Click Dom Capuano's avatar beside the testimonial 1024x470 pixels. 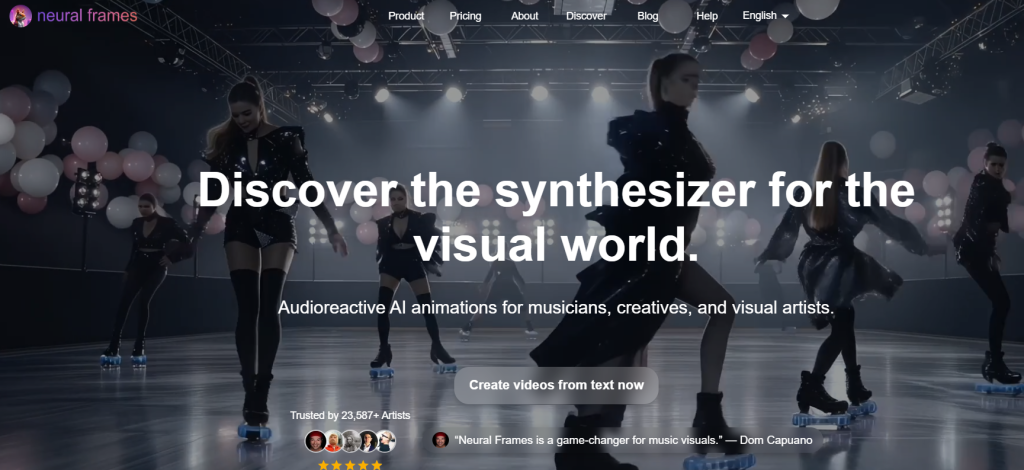tap(440, 440)
